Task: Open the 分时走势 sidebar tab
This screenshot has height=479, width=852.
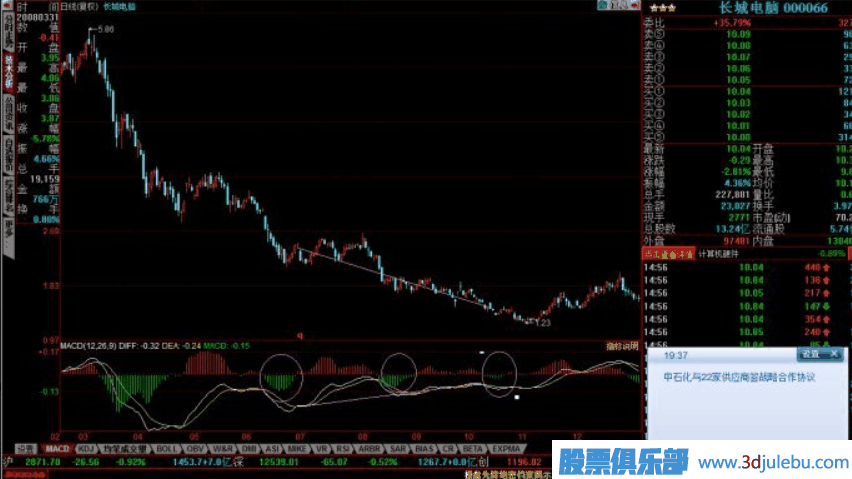Action: pyautogui.click(x=8, y=31)
